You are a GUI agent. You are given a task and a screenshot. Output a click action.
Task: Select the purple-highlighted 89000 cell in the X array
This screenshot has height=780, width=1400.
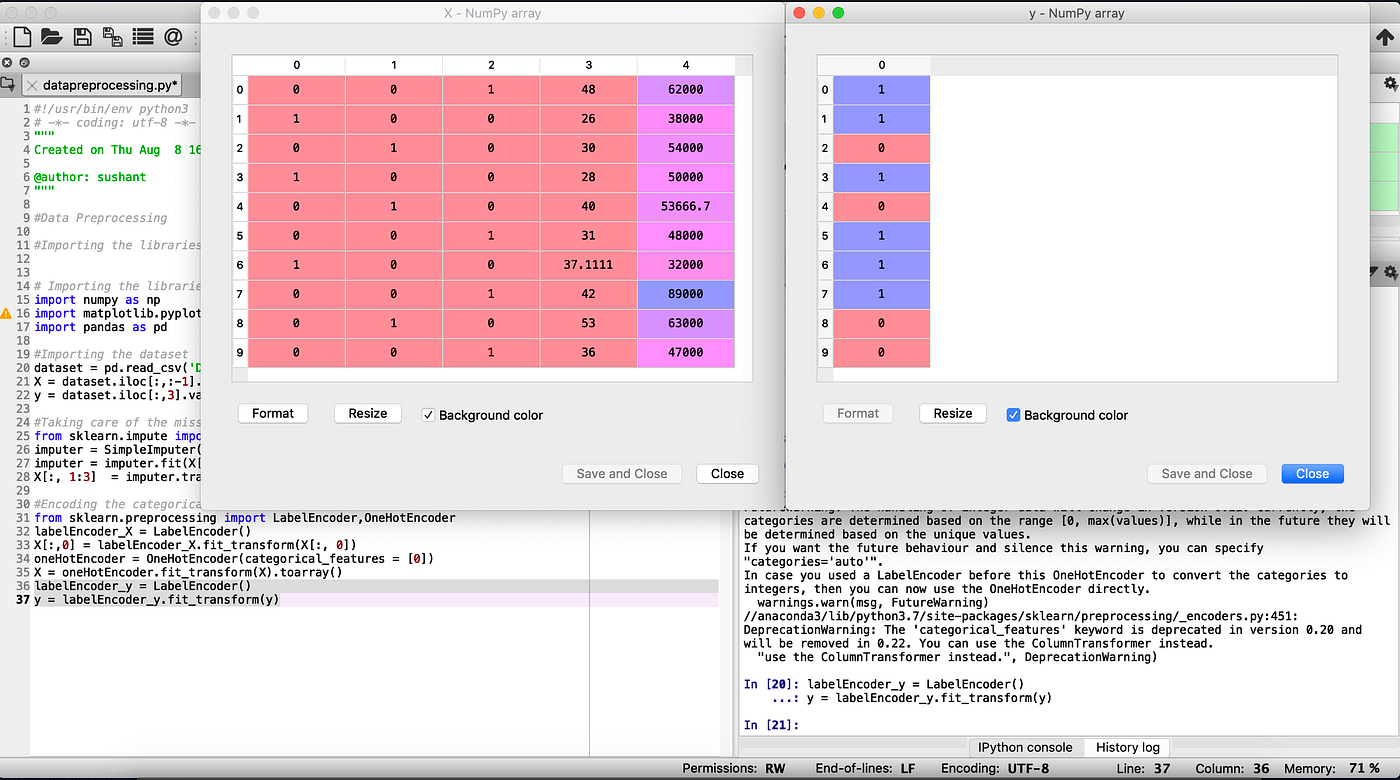coord(685,294)
